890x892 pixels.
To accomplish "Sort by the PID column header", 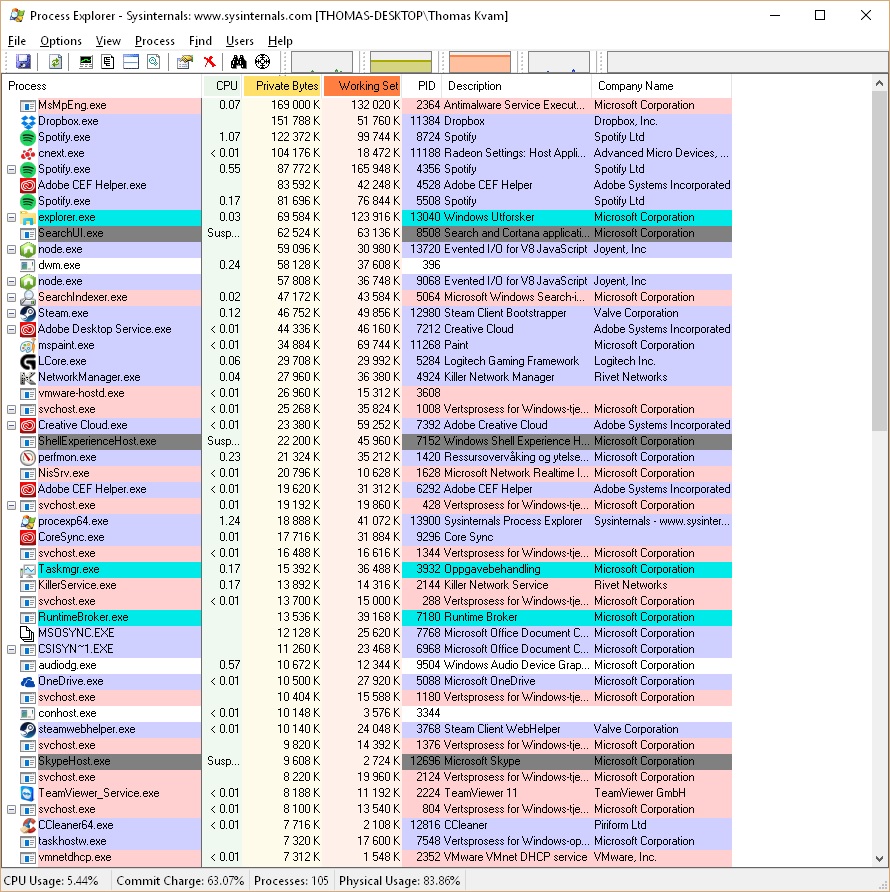I will (422, 86).
